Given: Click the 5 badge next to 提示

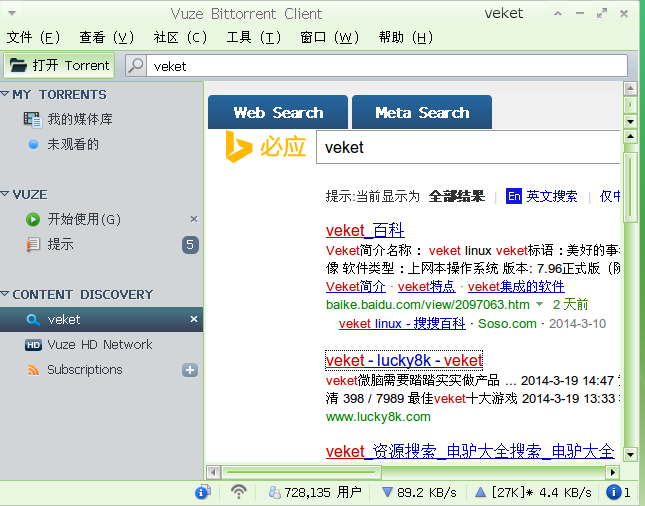Looking at the screenshot, I should click(190, 245).
